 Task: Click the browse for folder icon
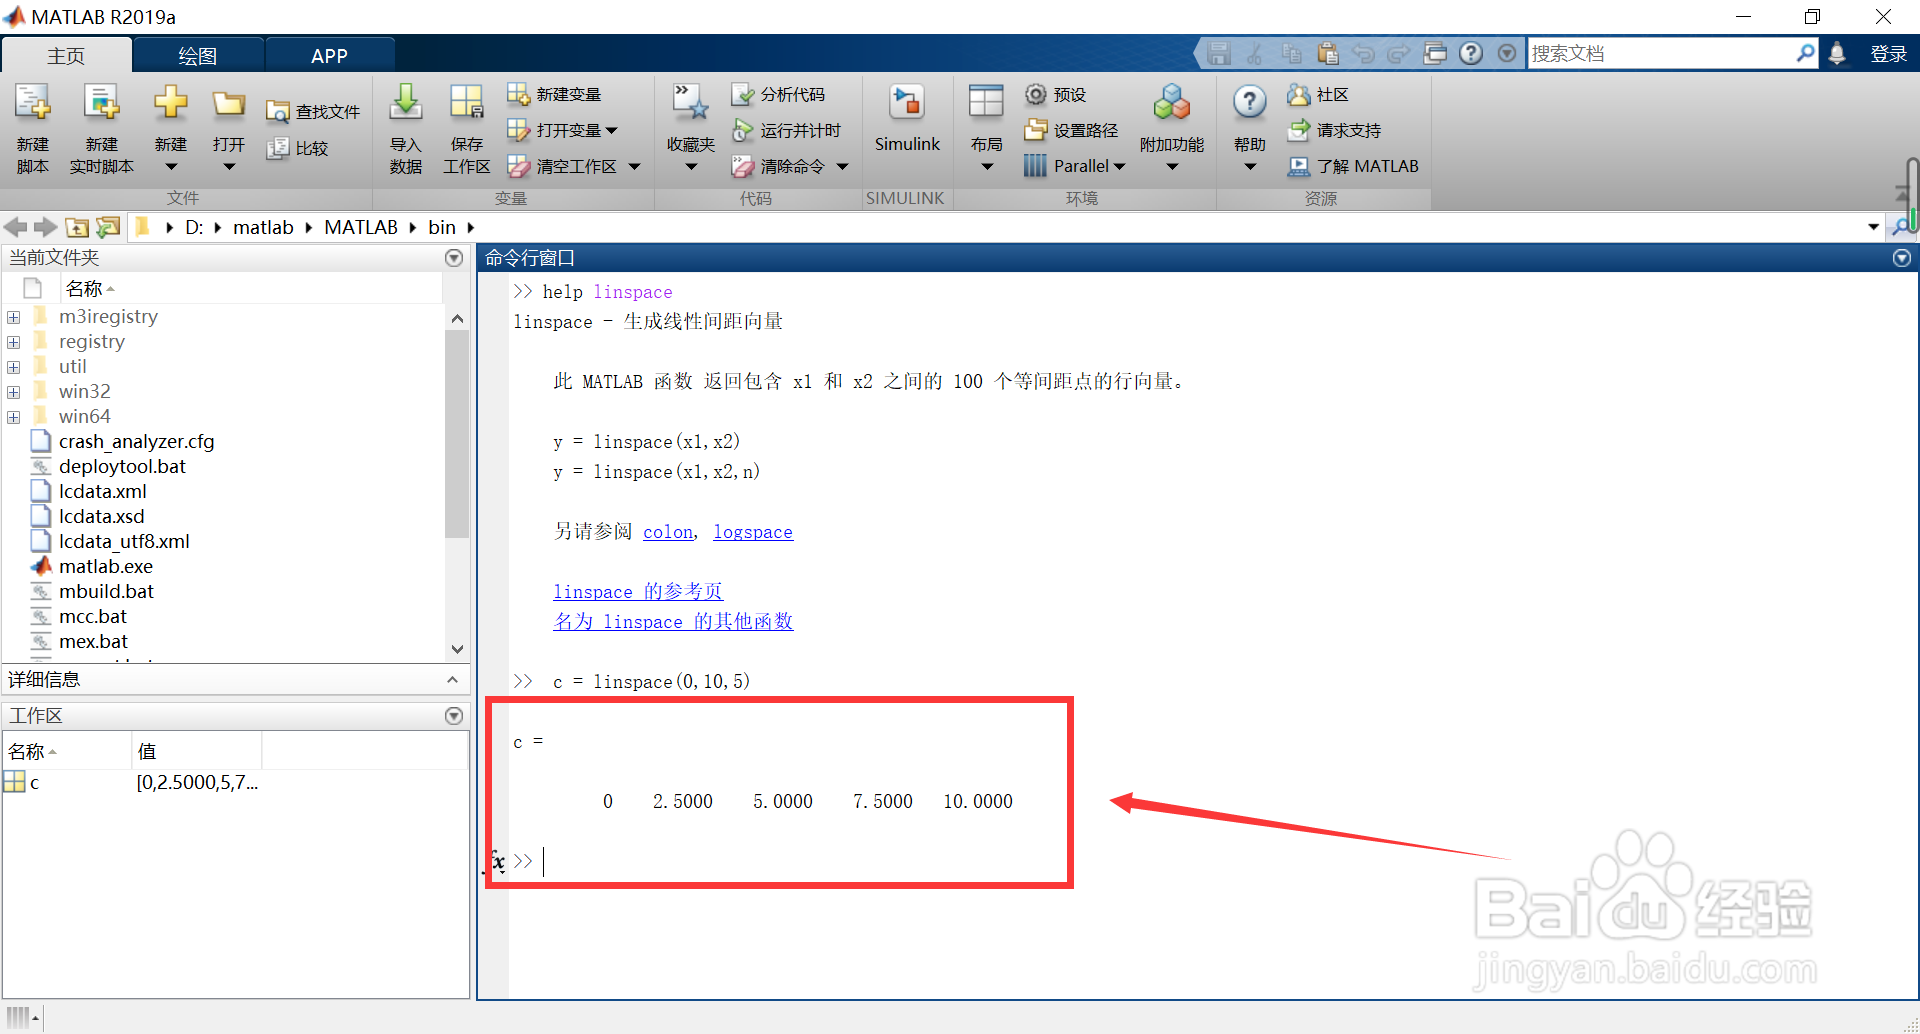click(x=108, y=227)
